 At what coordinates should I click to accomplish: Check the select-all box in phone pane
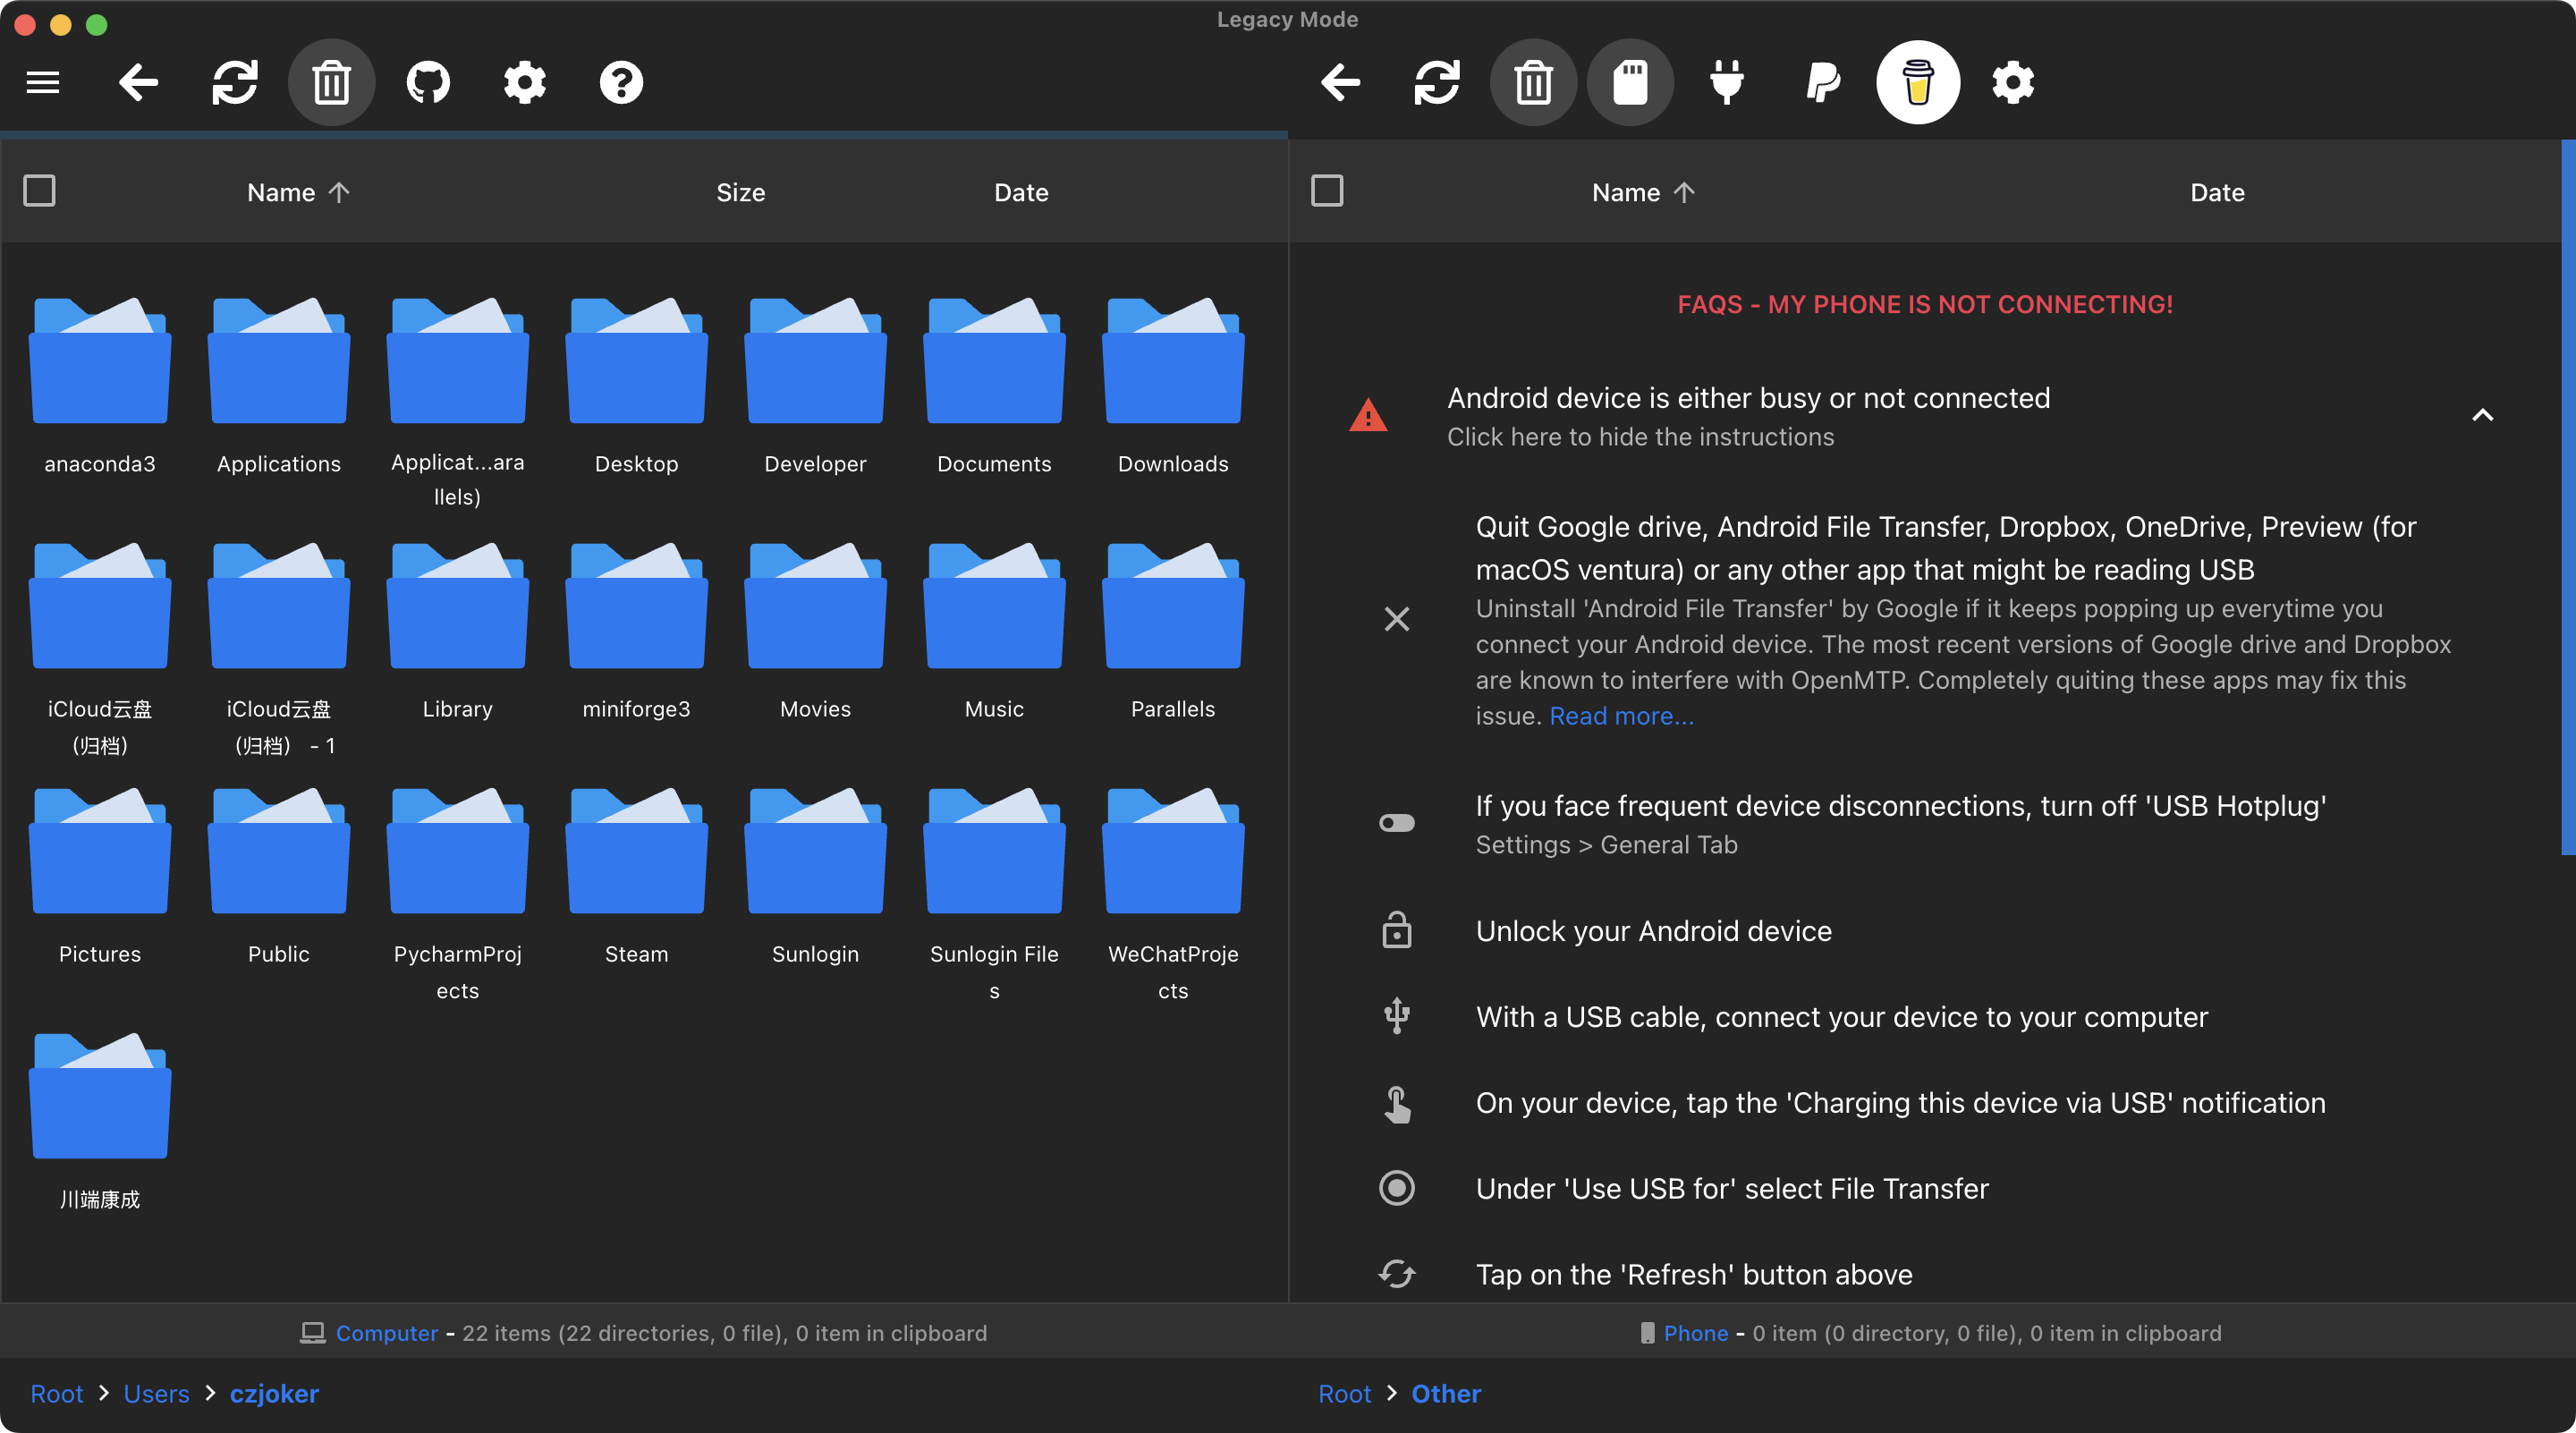click(1327, 191)
